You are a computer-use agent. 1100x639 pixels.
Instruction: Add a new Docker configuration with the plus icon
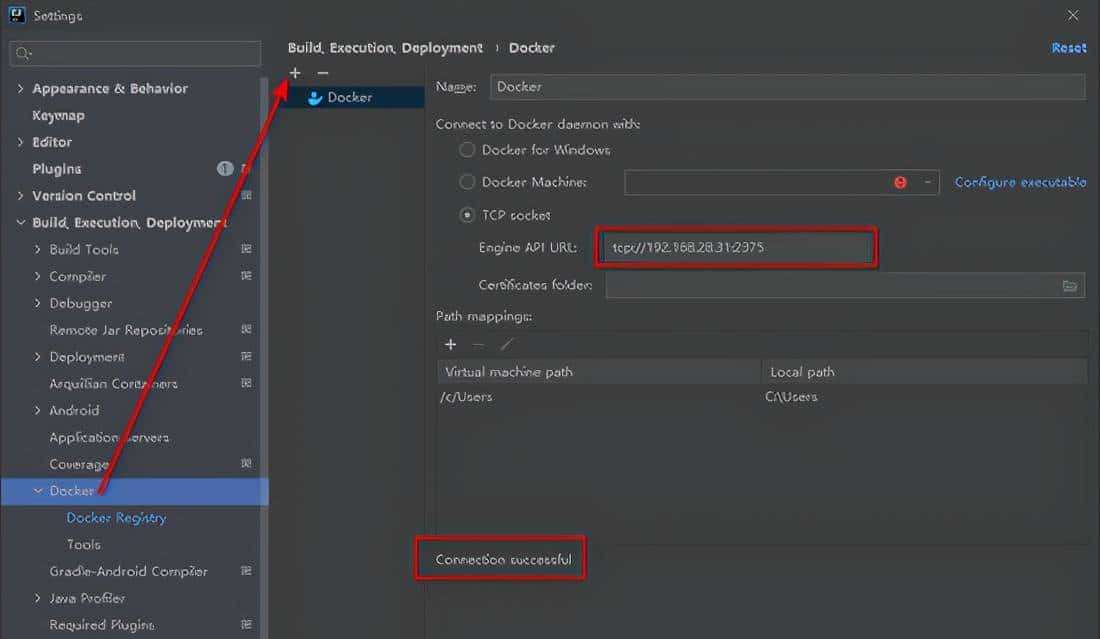(295, 72)
